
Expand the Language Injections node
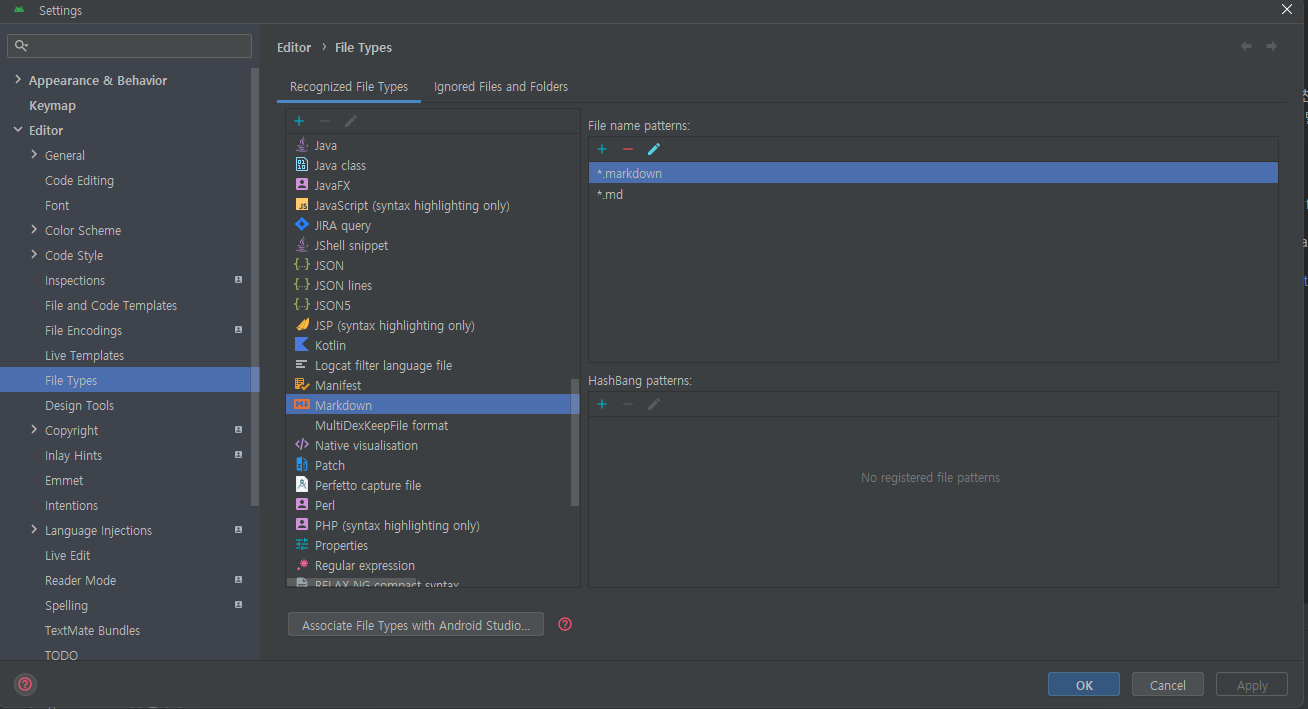tap(34, 530)
